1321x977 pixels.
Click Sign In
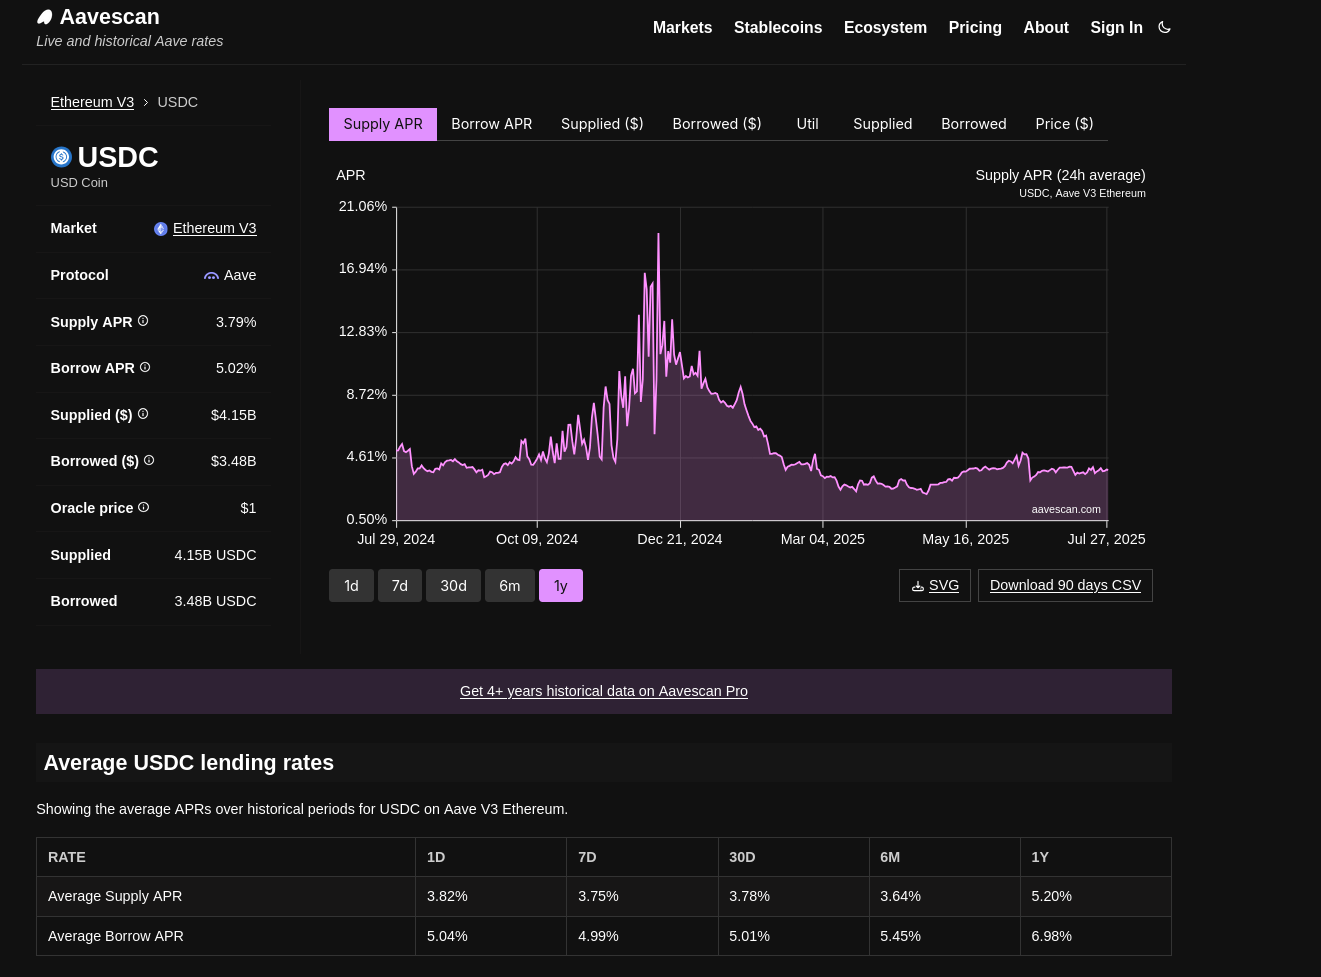(x=1116, y=28)
